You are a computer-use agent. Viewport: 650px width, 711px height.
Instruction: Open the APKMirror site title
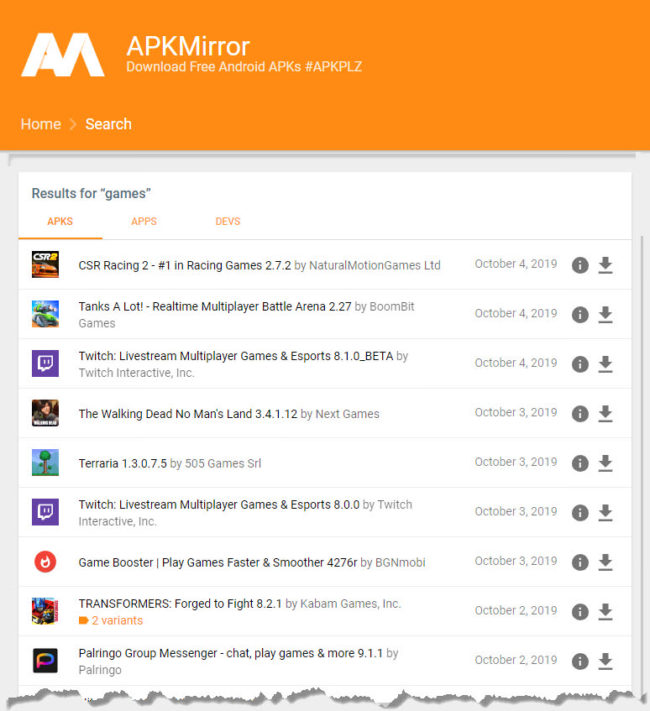coord(188,46)
